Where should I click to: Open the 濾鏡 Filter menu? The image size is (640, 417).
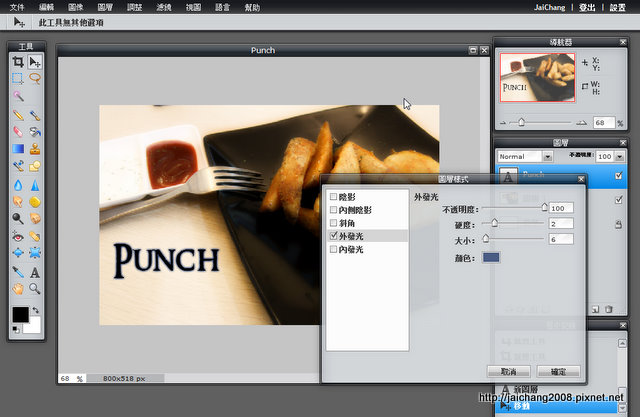pos(164,7)
